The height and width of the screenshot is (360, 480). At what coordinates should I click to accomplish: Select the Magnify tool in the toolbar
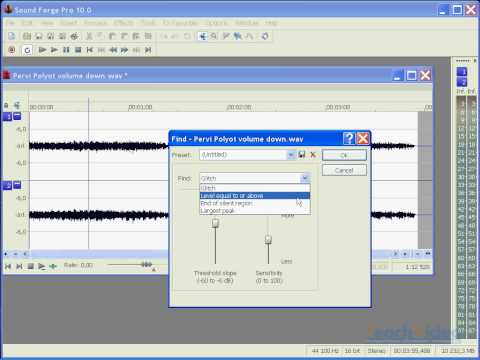click(214, 36)
